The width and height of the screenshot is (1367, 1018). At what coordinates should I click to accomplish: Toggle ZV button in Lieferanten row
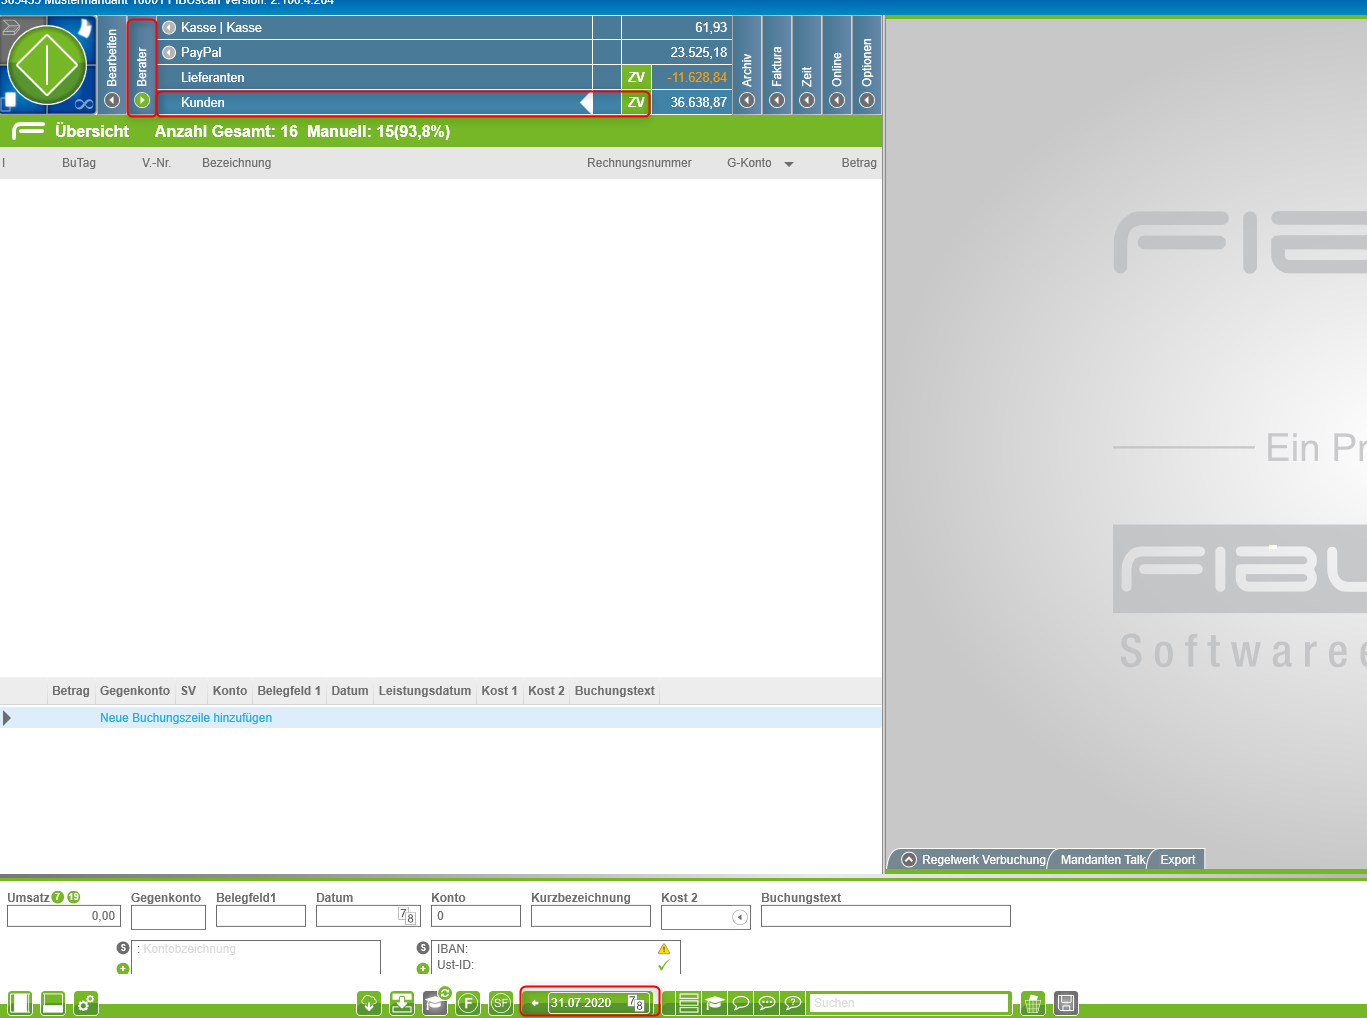coord(636,77)
